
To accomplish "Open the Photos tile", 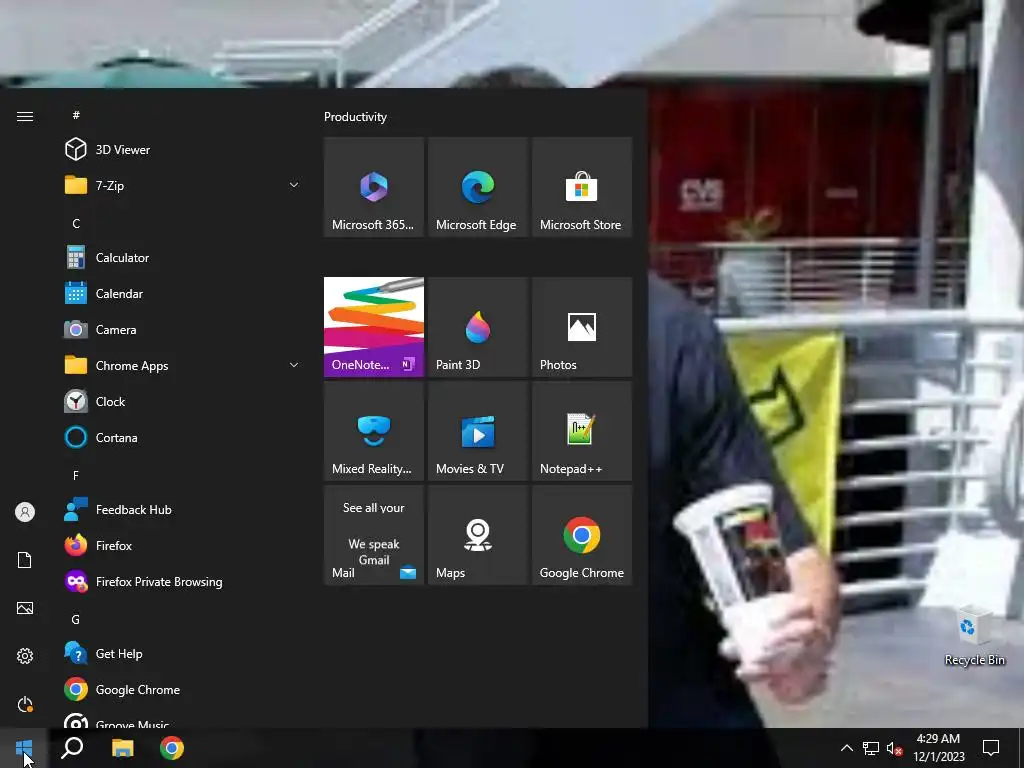I will click(x=582, y=327).
